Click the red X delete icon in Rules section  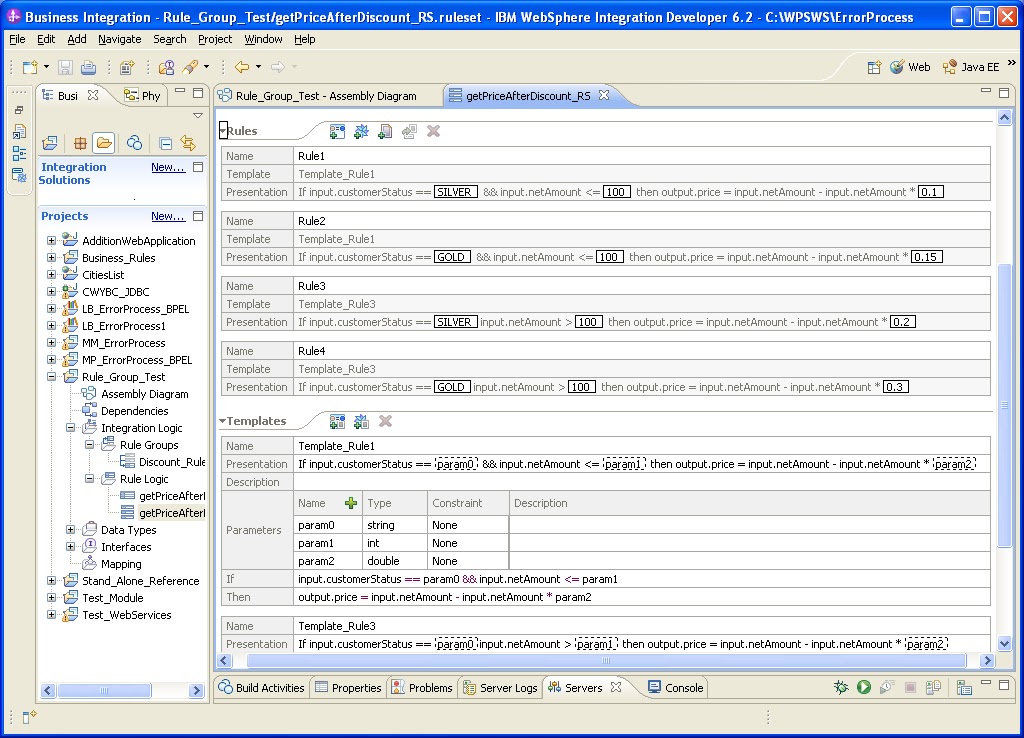pyautogui.click(x=434, y=131)
